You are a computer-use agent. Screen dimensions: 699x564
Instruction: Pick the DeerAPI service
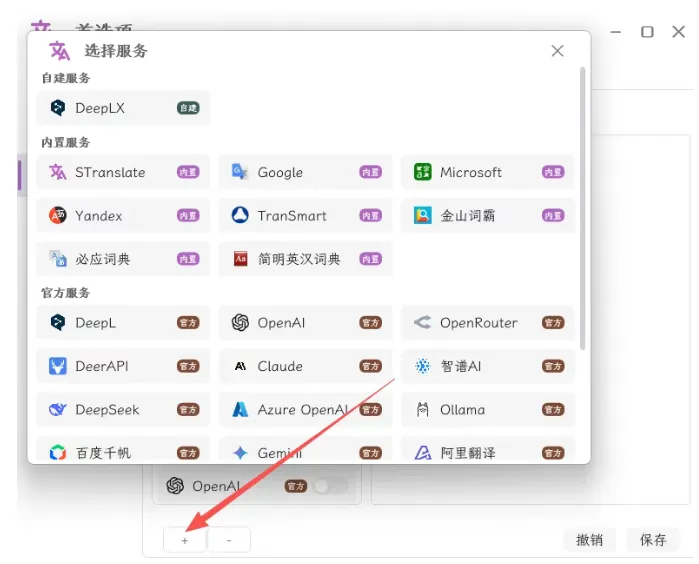click(123, 366)
